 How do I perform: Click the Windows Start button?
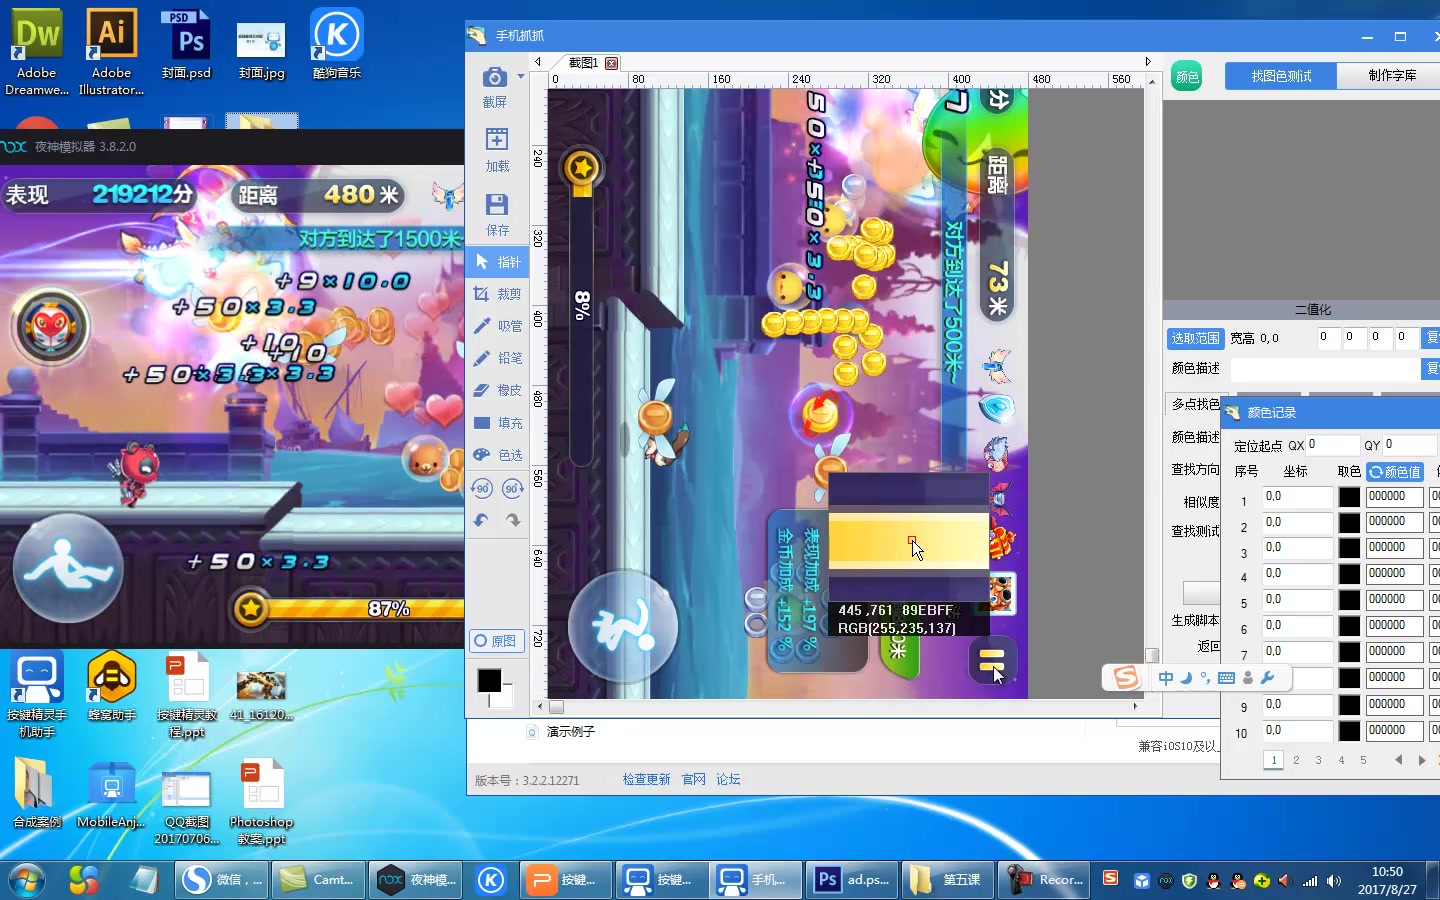(27, 880)
